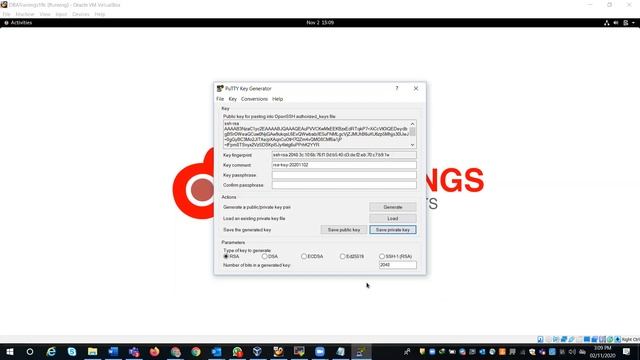Launch Internet Explorer from the taskbar
This screenshot has height=360, width=640.
point(51,351)
